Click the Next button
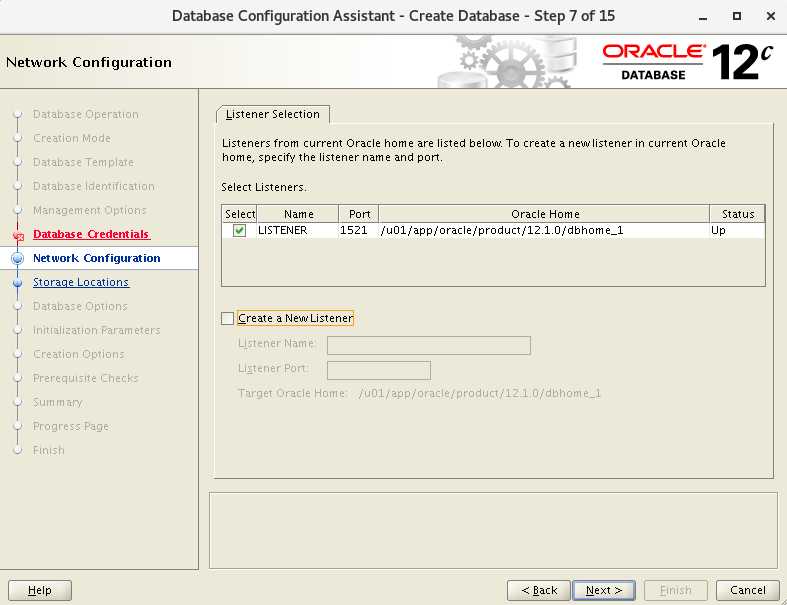Screen dimensions: 787x605 tap(604, 590)
